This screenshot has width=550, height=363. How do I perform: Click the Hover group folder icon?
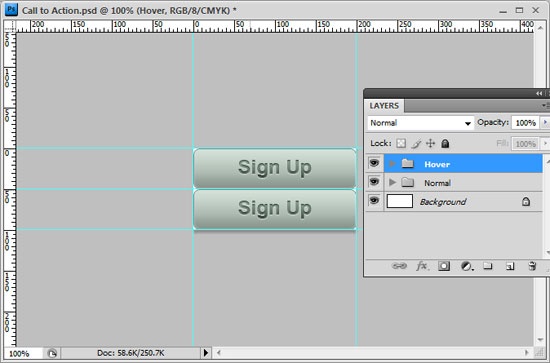coord(408,163)
